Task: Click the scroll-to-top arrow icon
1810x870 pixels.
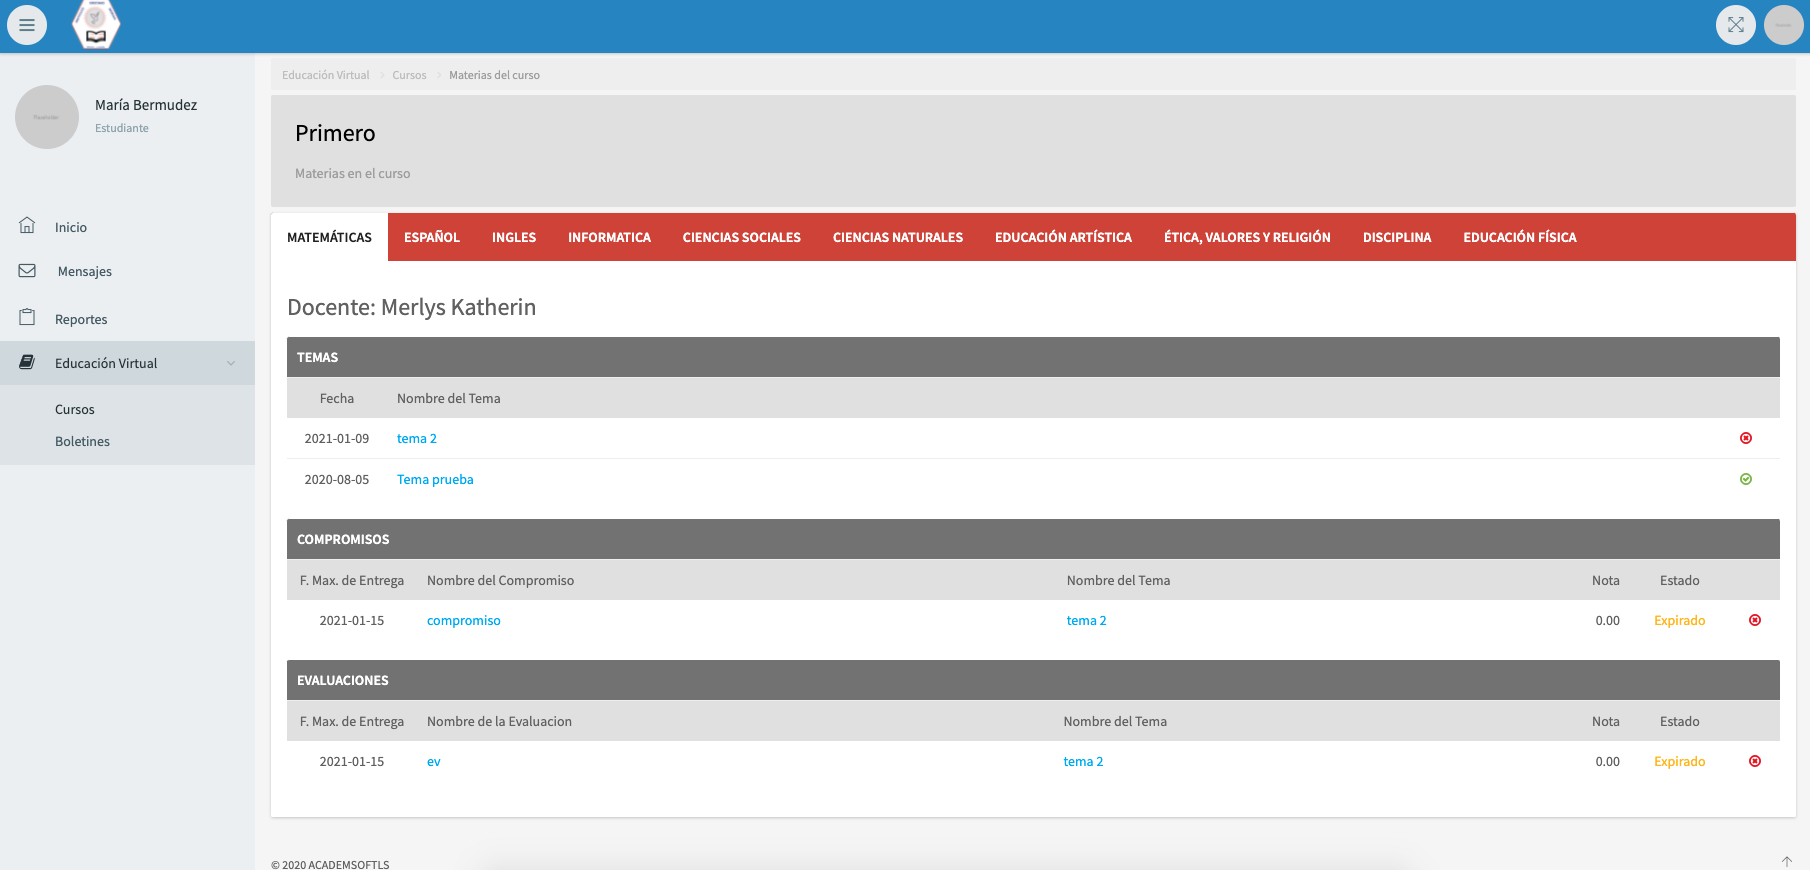Action: 1786,861
